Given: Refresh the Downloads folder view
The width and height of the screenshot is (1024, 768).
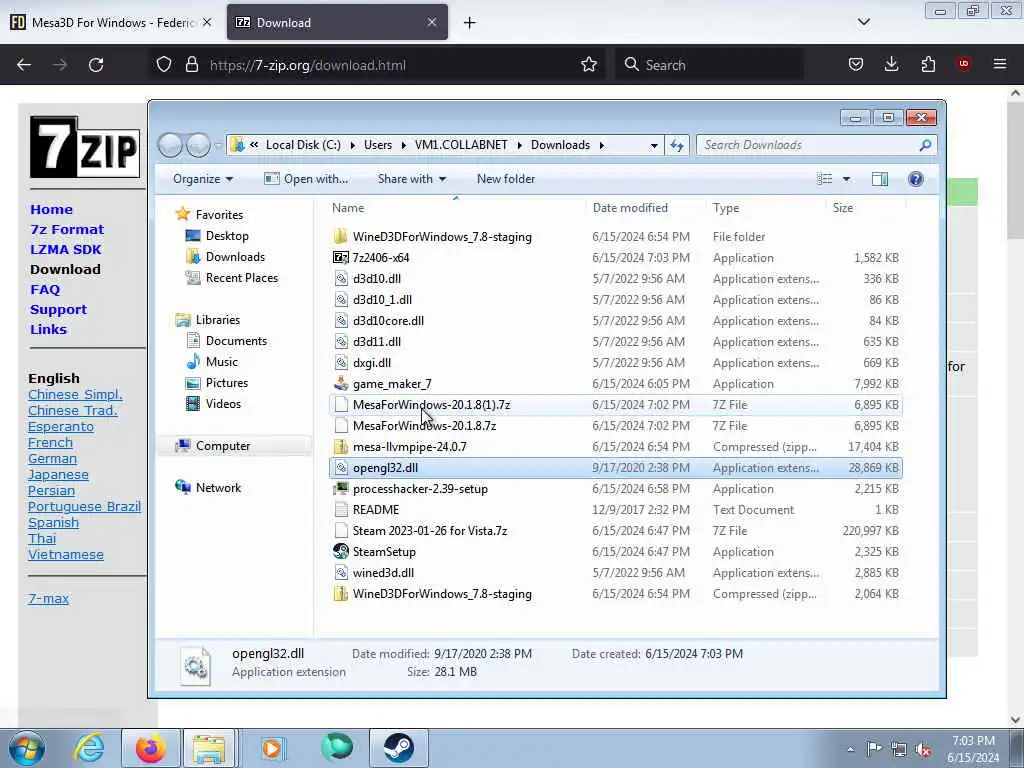Looking at the screenshot, I should tap(677, 145).
